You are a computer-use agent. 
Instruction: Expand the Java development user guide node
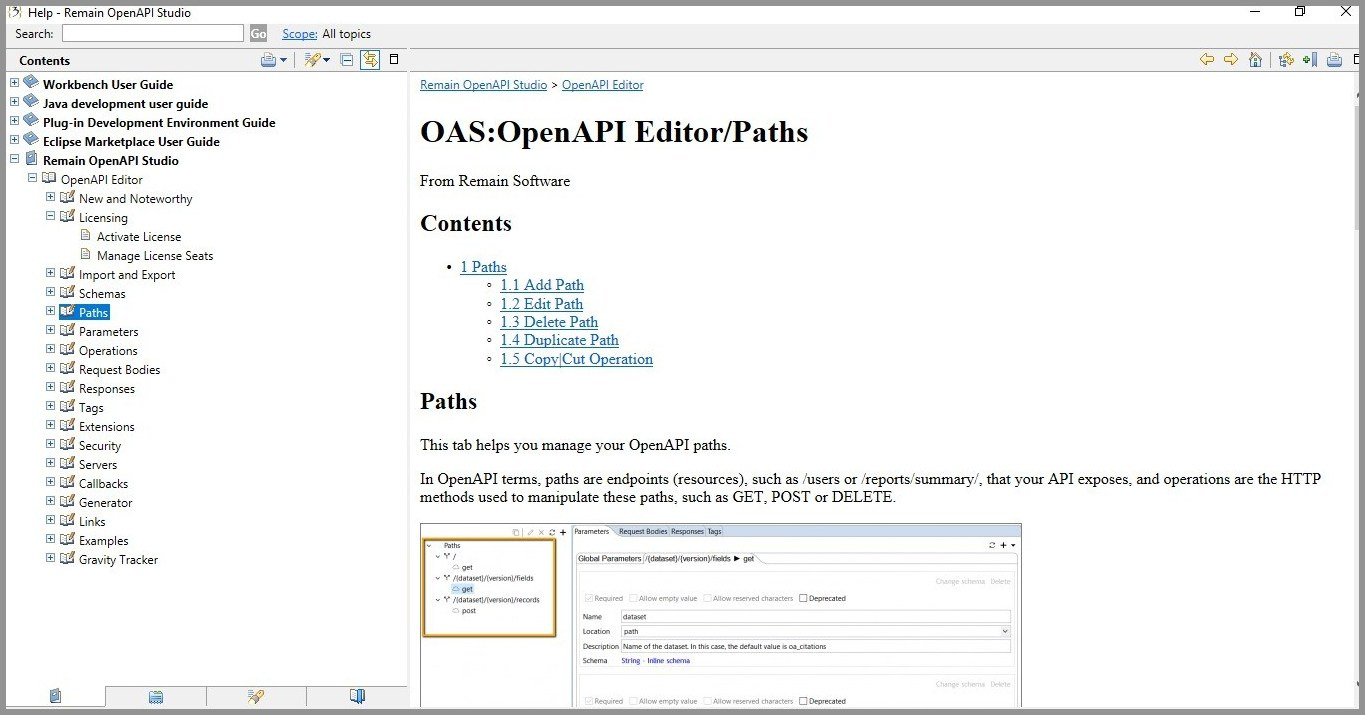coord(15,103)
